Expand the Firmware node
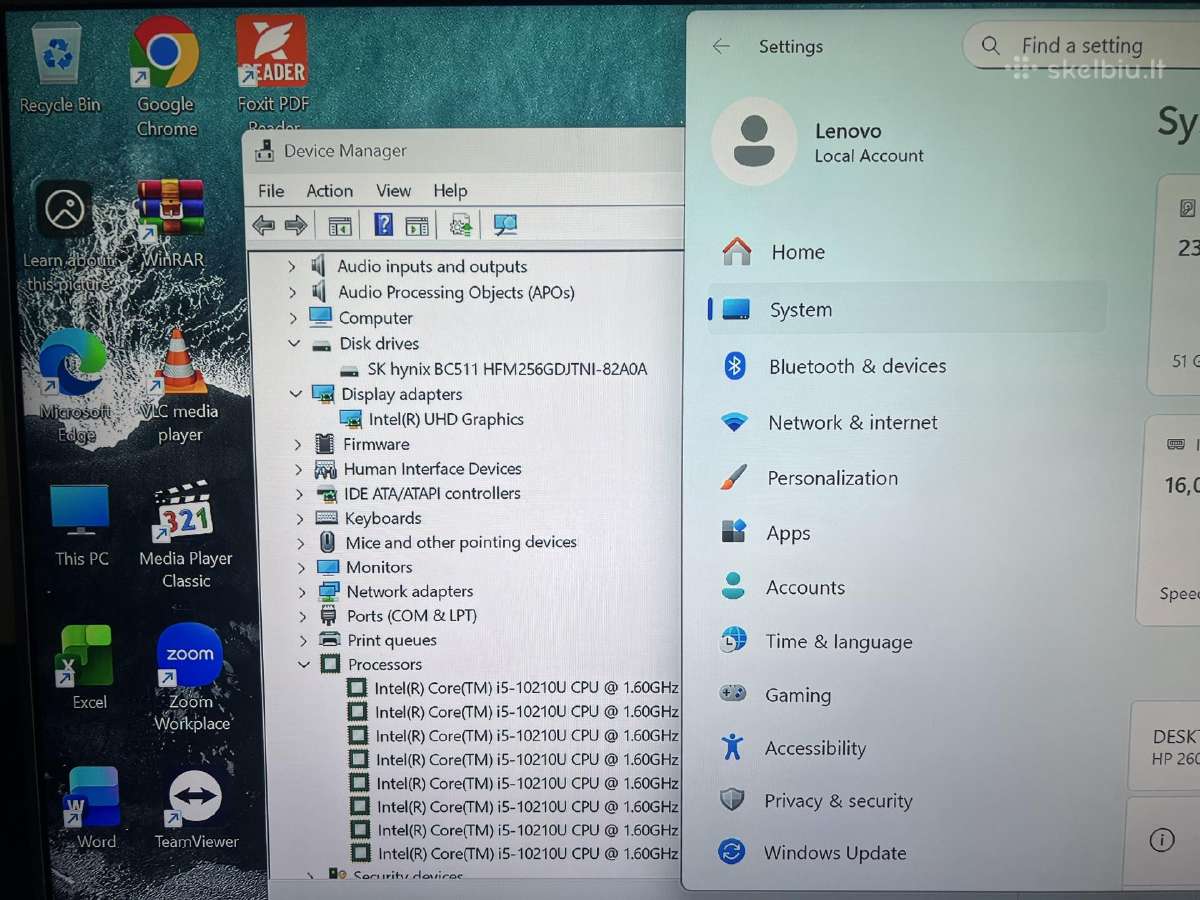1200x900 pixels. (x=297, y=444)
